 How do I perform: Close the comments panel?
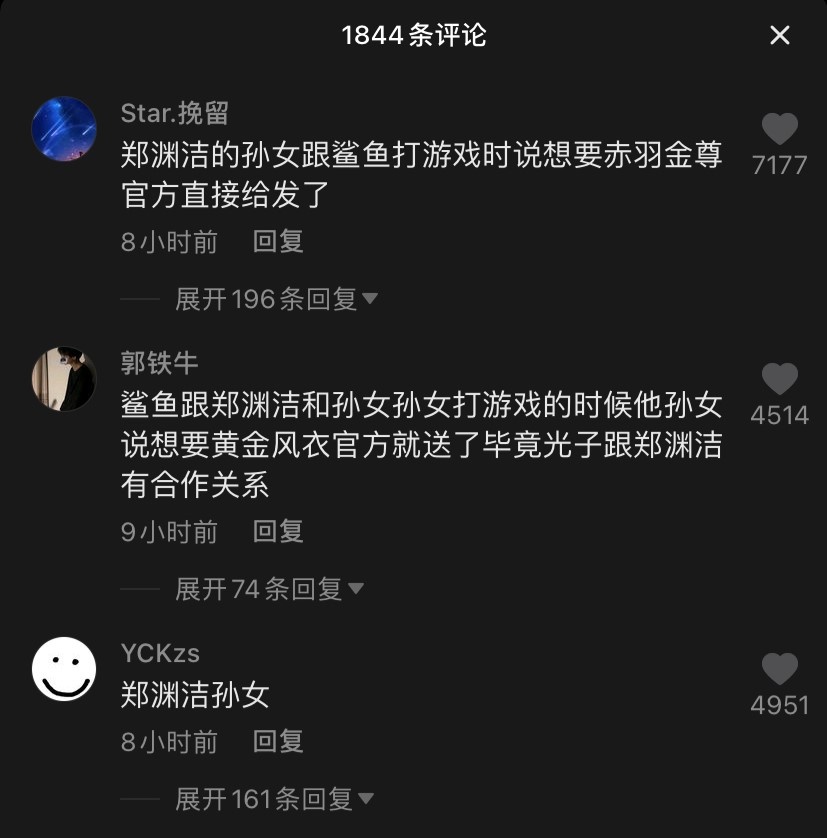pos(780,36)
